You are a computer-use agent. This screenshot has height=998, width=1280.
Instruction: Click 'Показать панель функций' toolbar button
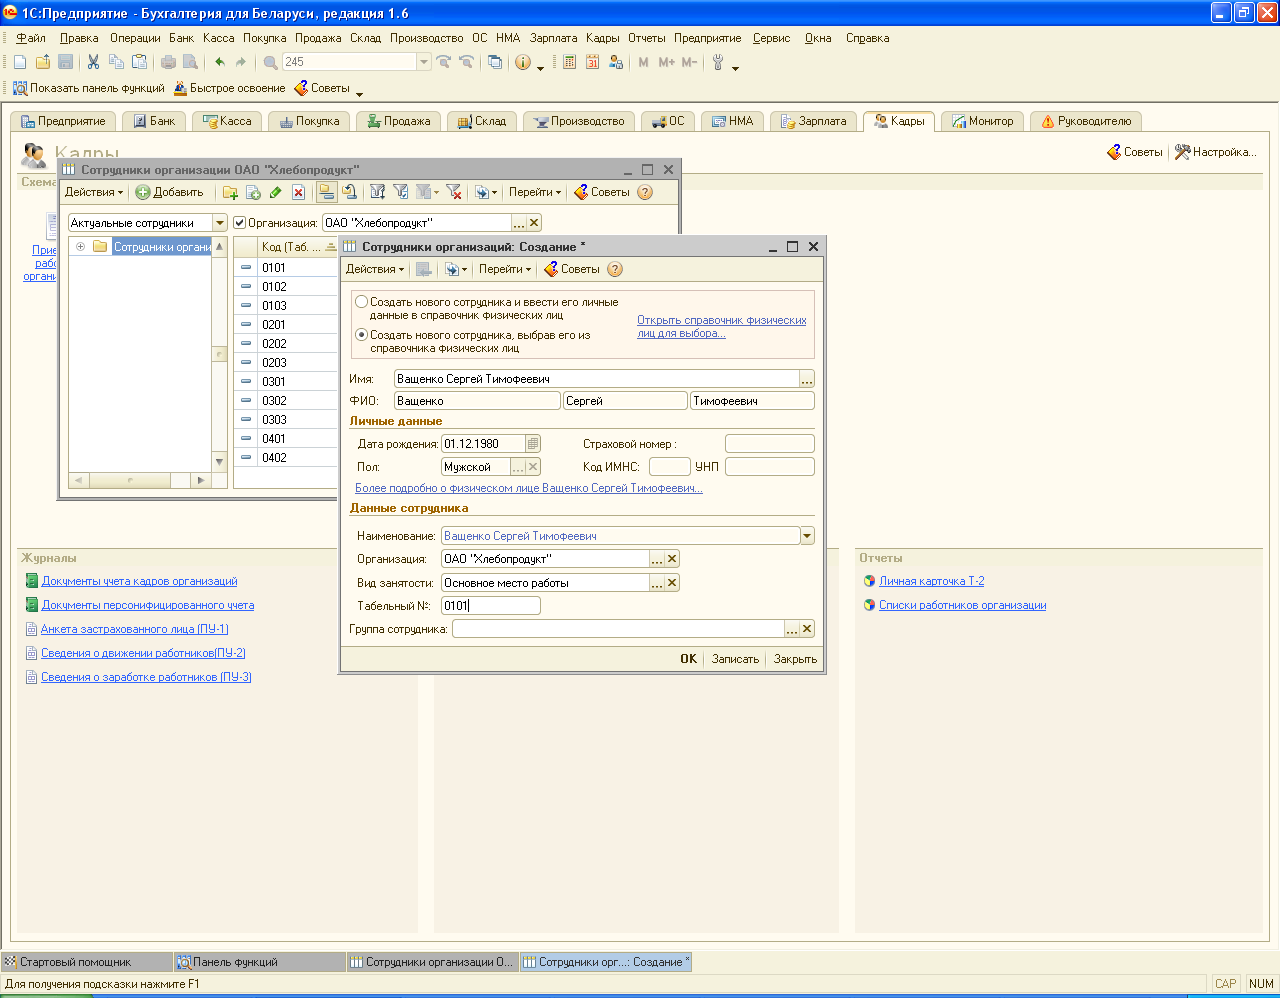click(x=88, y=88)
